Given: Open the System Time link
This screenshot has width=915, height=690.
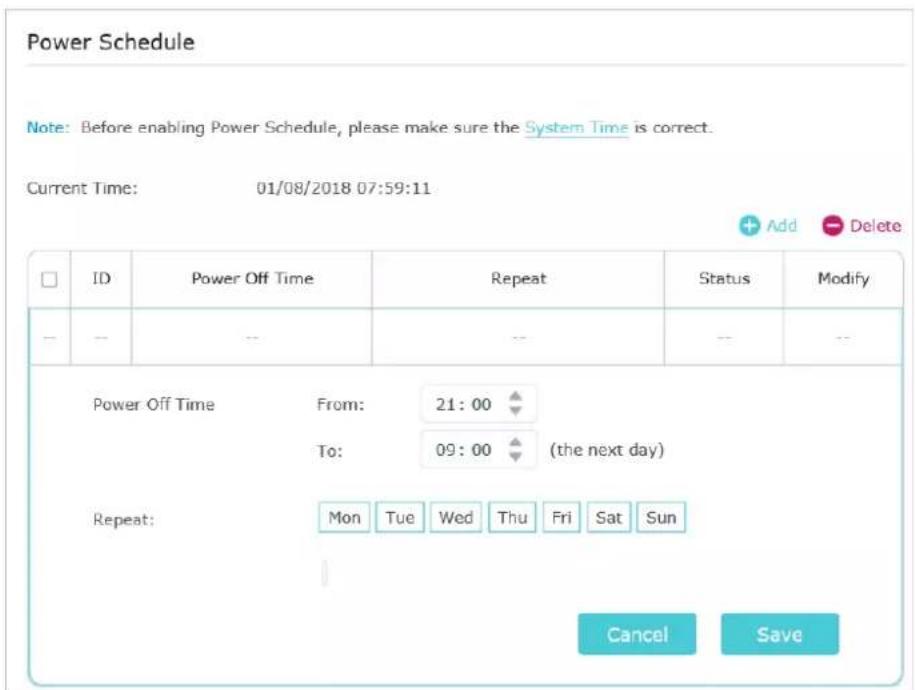Looking at the screenshot, I should (577, 127).
